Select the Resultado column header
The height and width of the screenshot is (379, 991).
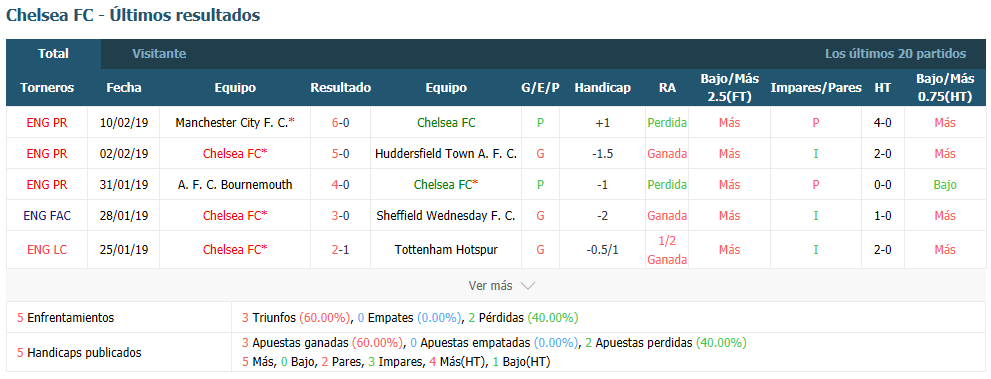click(x=341, y=88)
